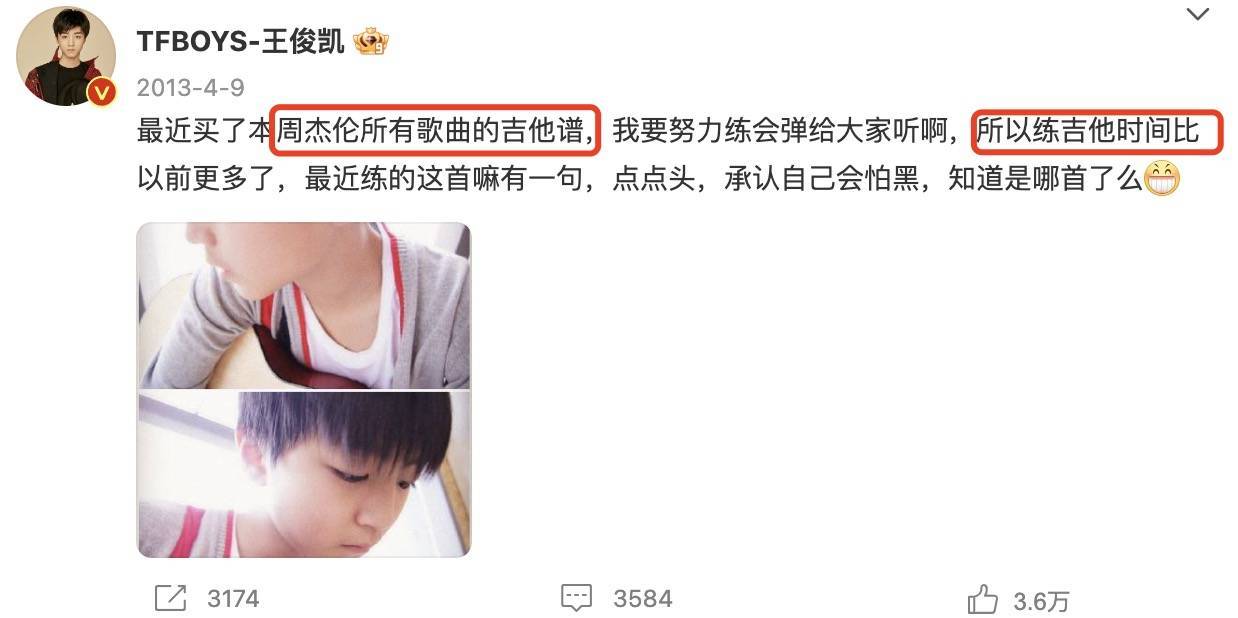
Task: Click the grinning emoji ending the post
Action: click(1162, 179)
